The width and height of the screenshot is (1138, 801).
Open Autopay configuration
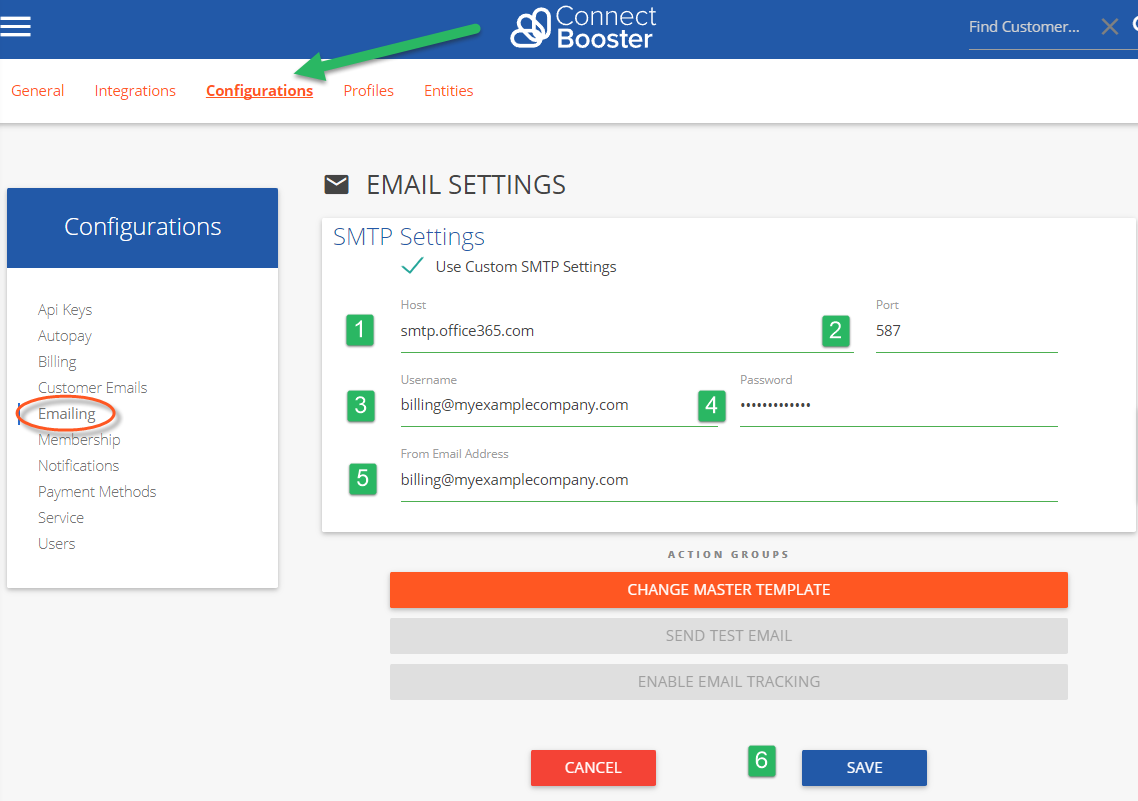[x=65, y=336]
